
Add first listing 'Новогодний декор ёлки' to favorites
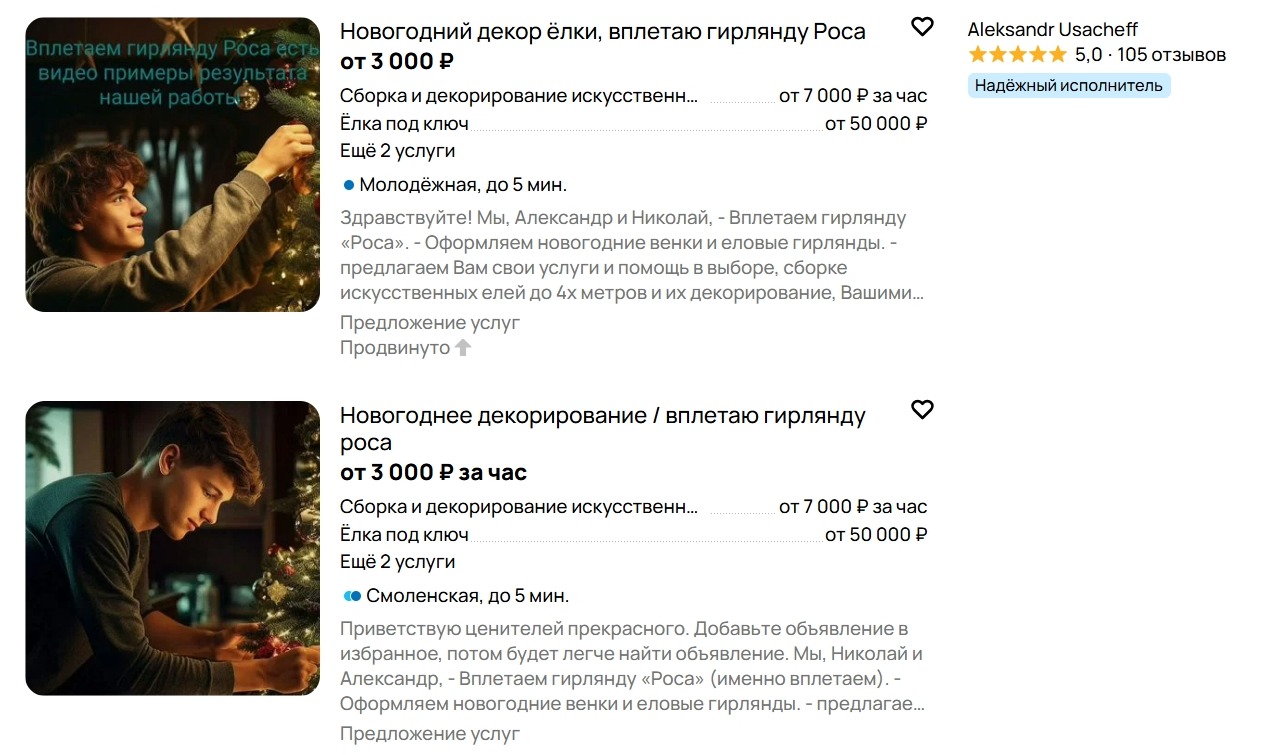[x=922, y=27]
